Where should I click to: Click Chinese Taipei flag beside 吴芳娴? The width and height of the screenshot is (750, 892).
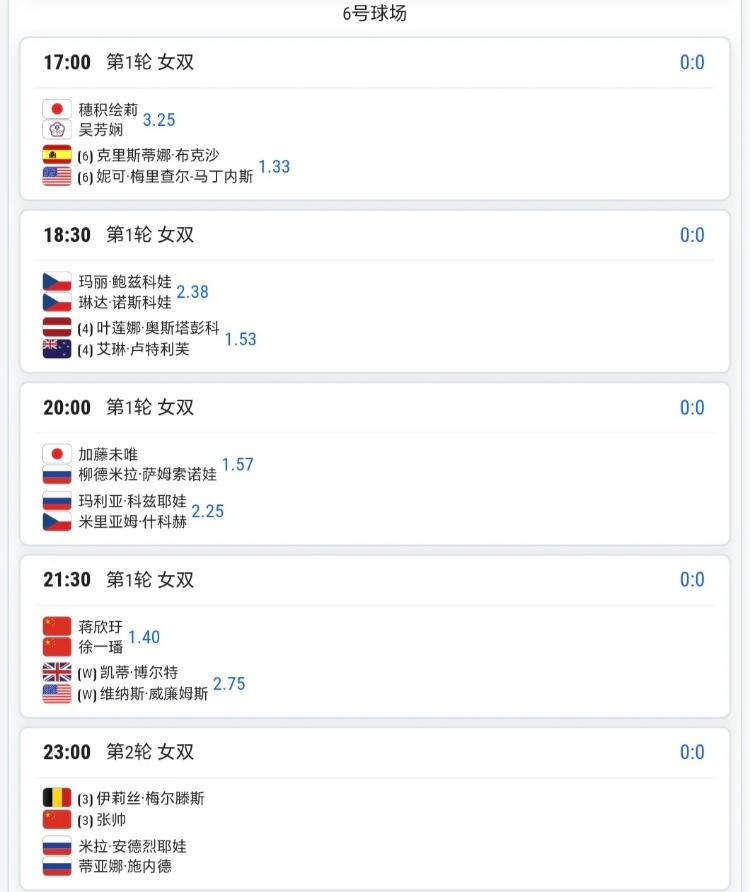[57, 129]
